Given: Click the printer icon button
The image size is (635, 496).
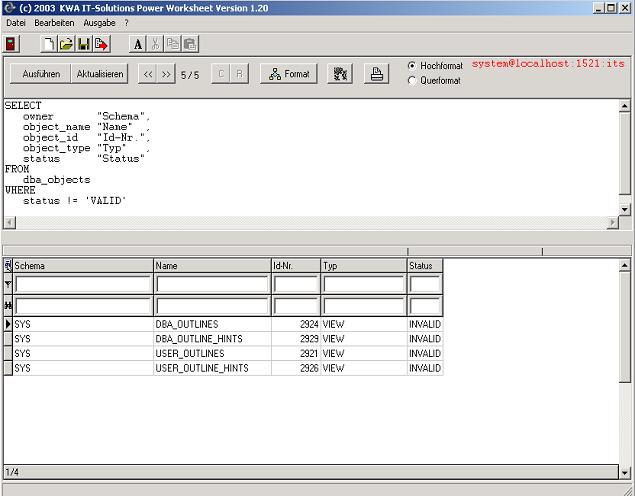Looking at the screenshot, I should (376, 74).
